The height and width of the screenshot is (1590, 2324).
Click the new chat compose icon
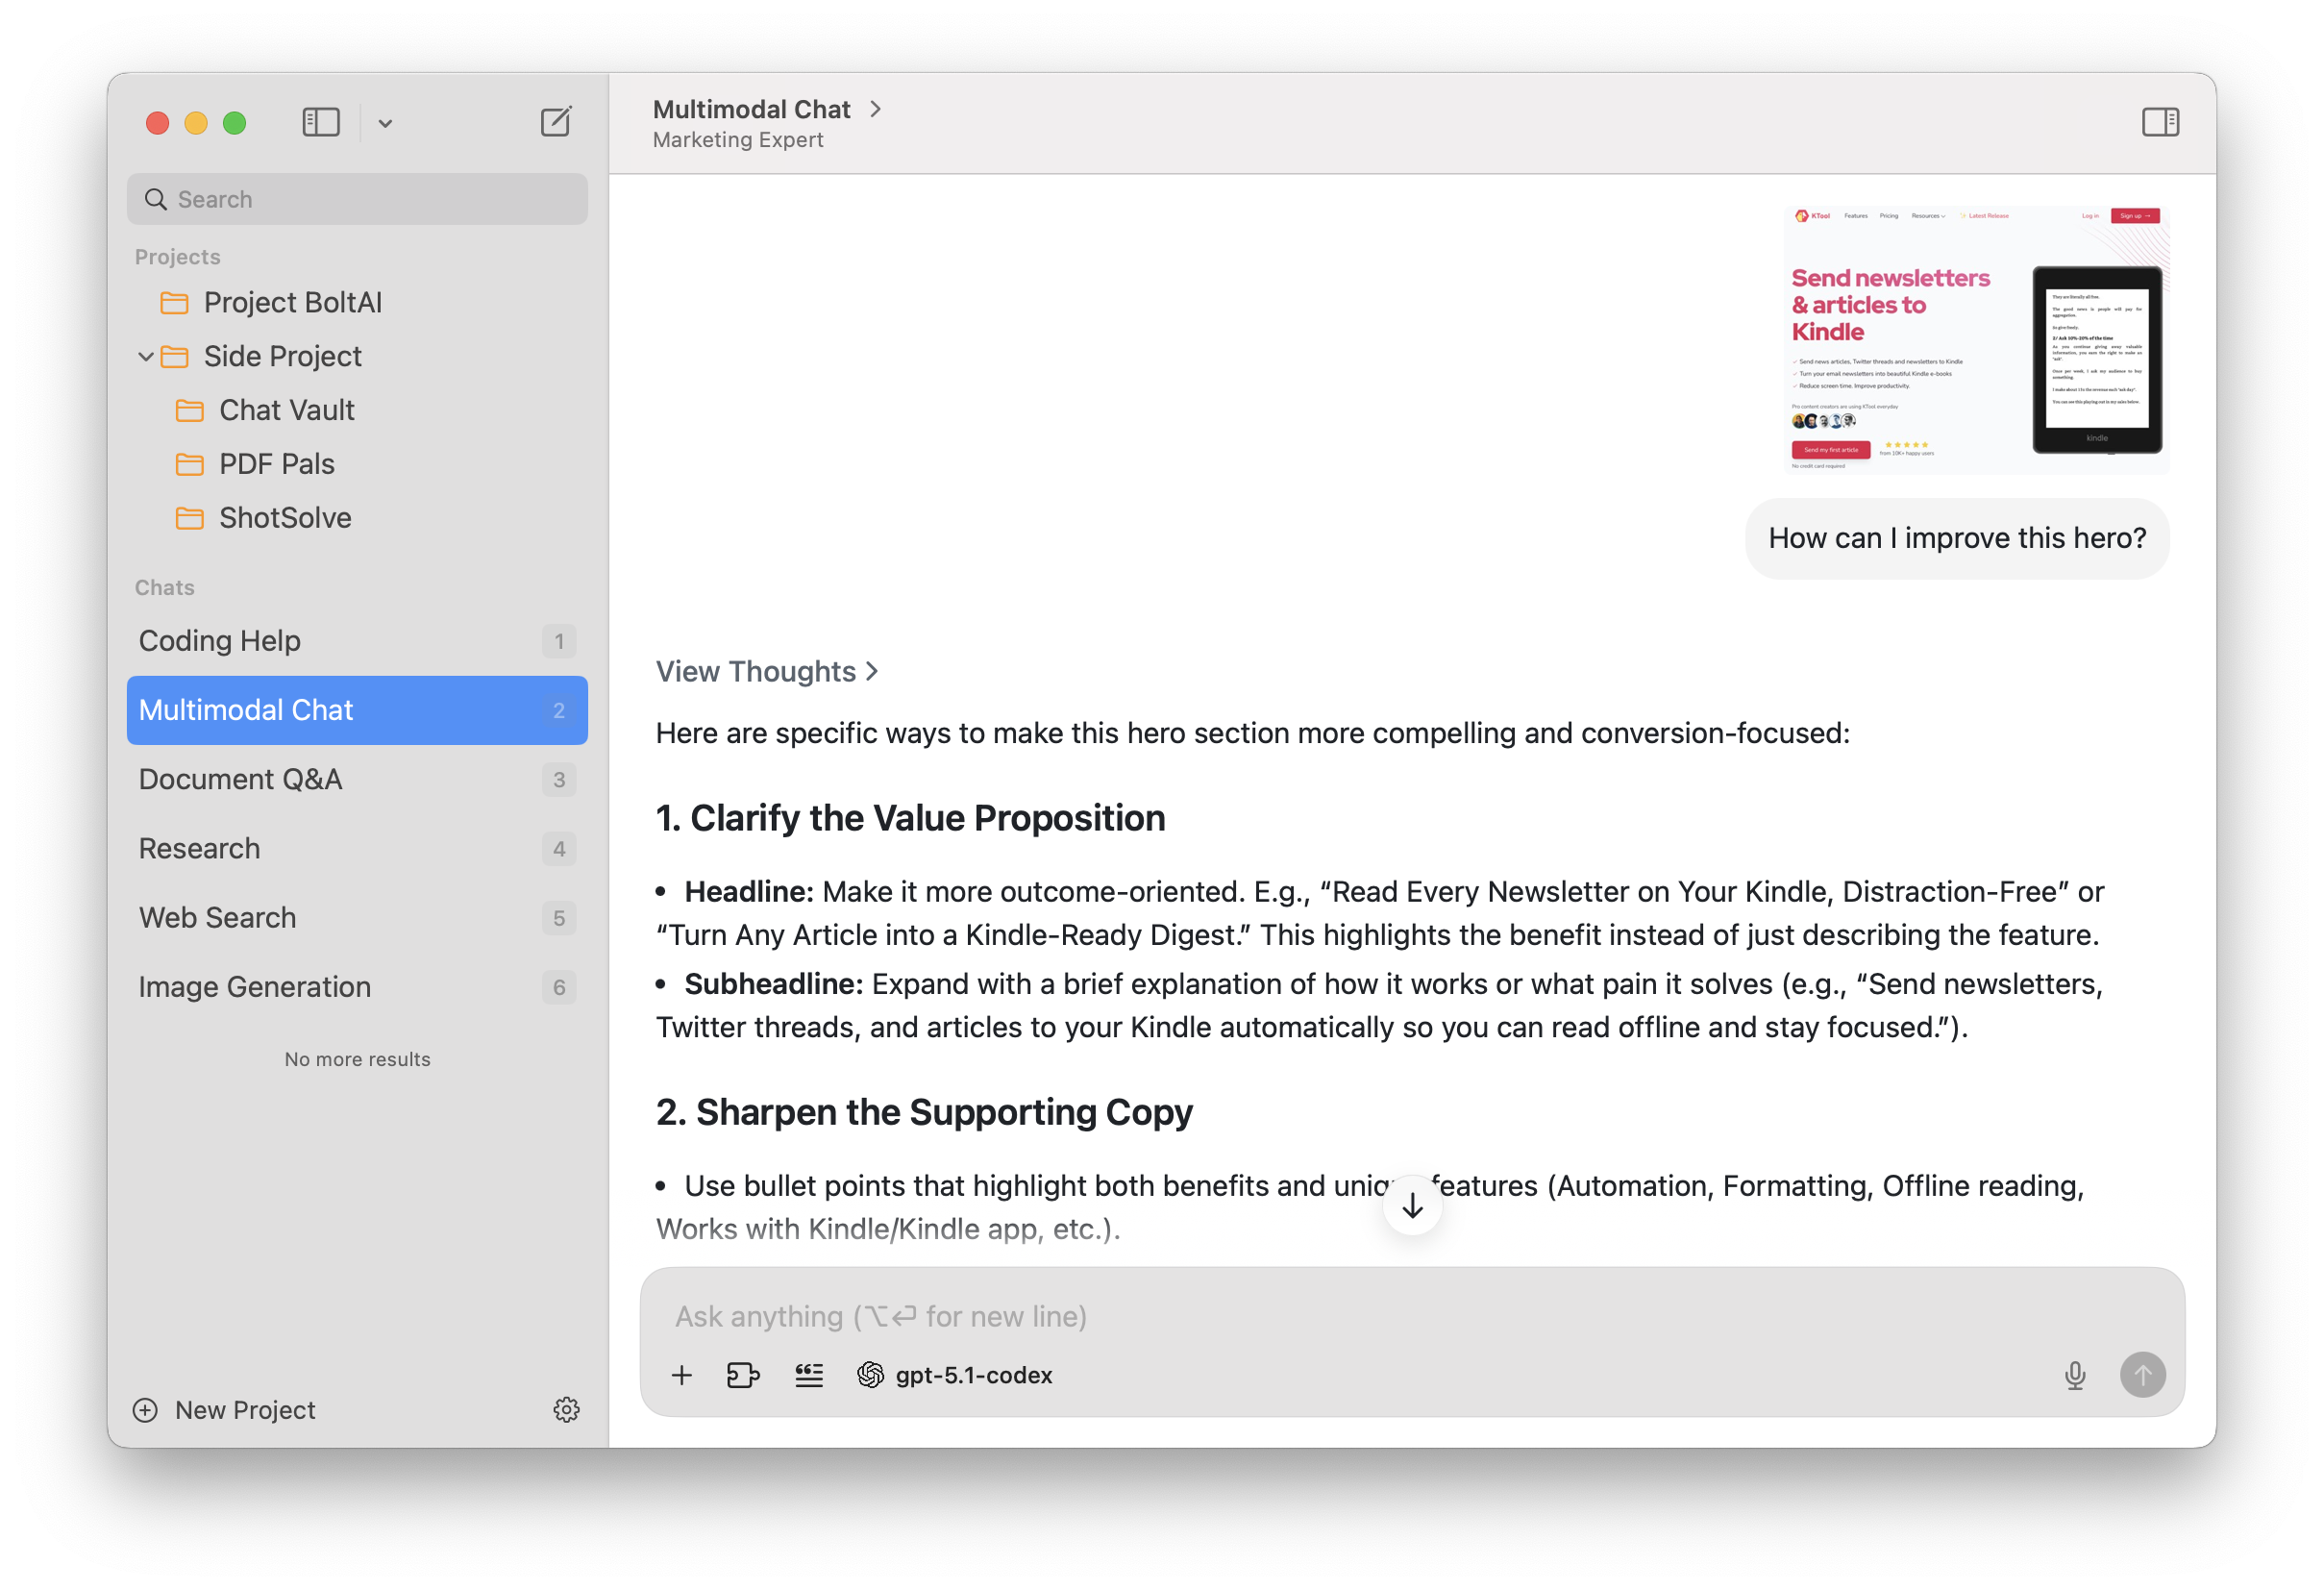click(555, 122)
